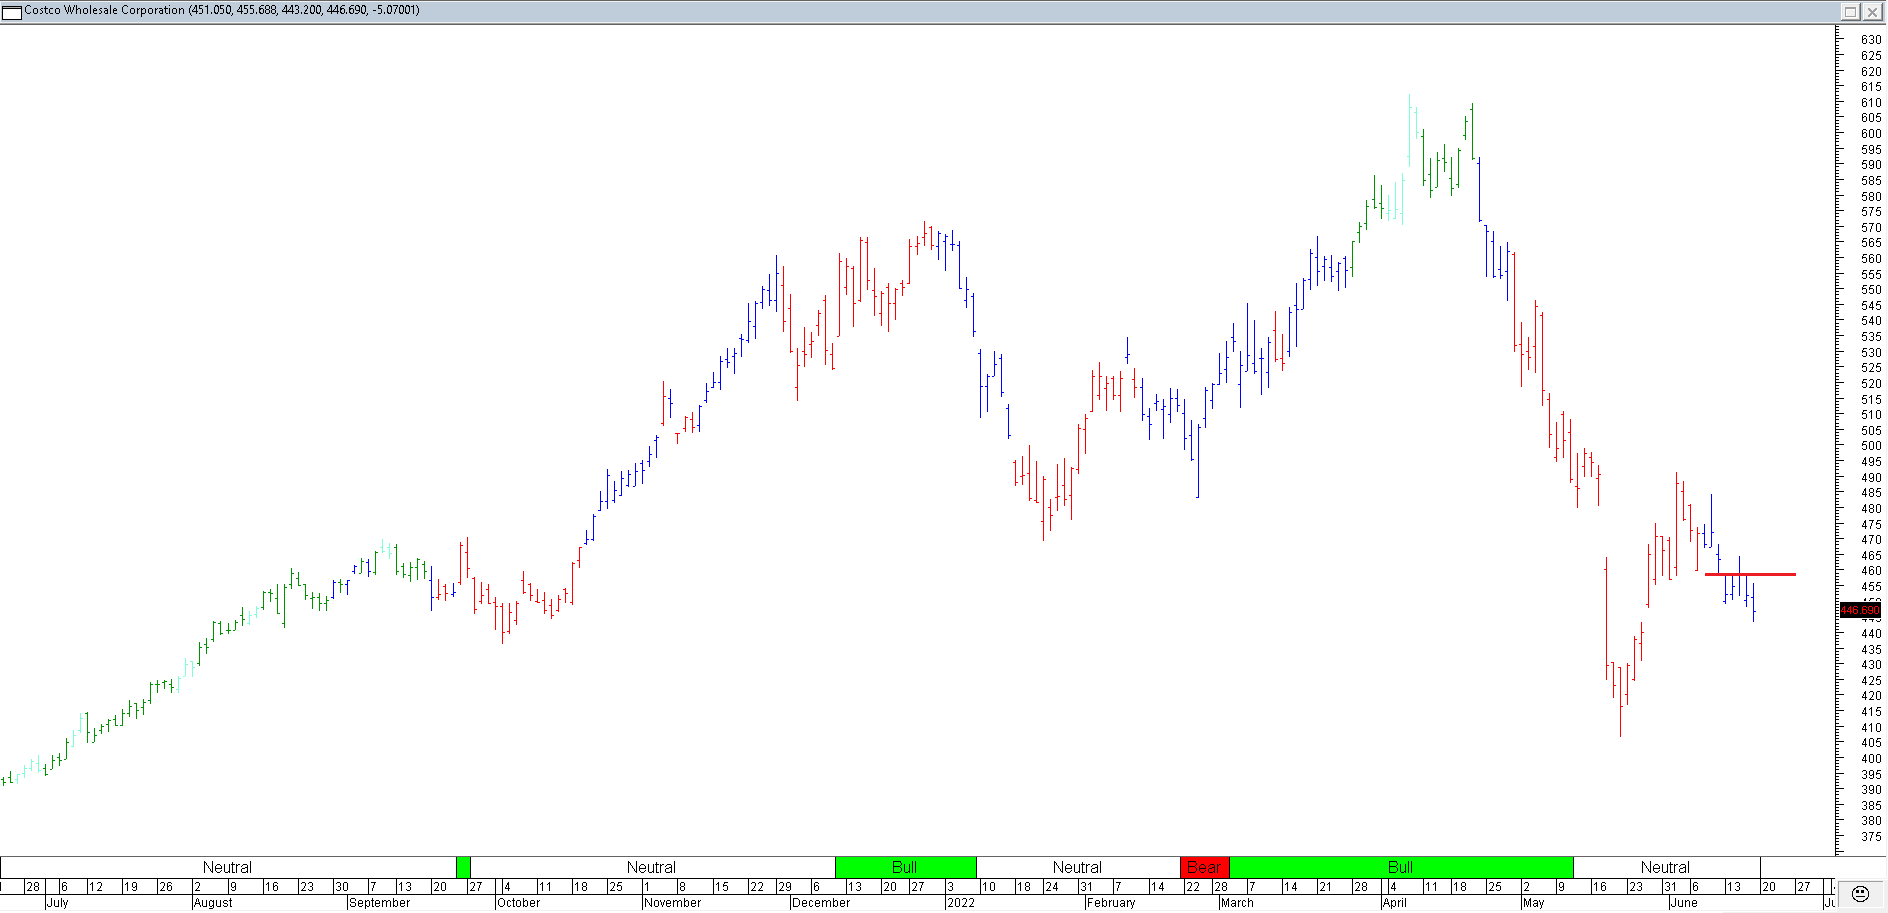Click the 630 price axis label

point(1871,40)
